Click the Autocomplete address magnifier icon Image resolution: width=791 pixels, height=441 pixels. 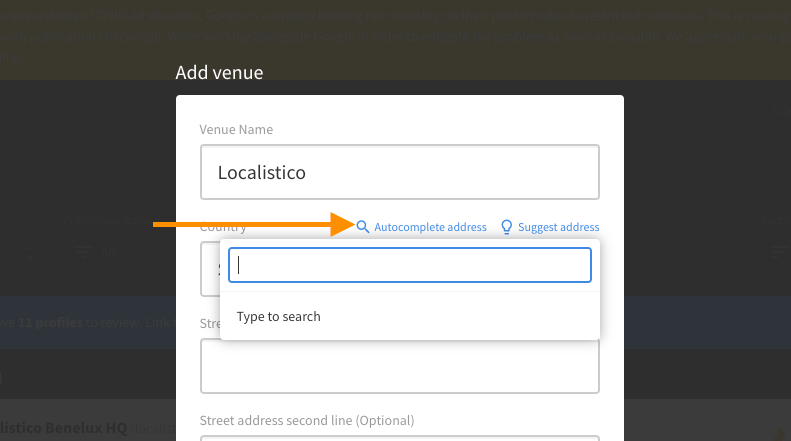pos(363,227)
